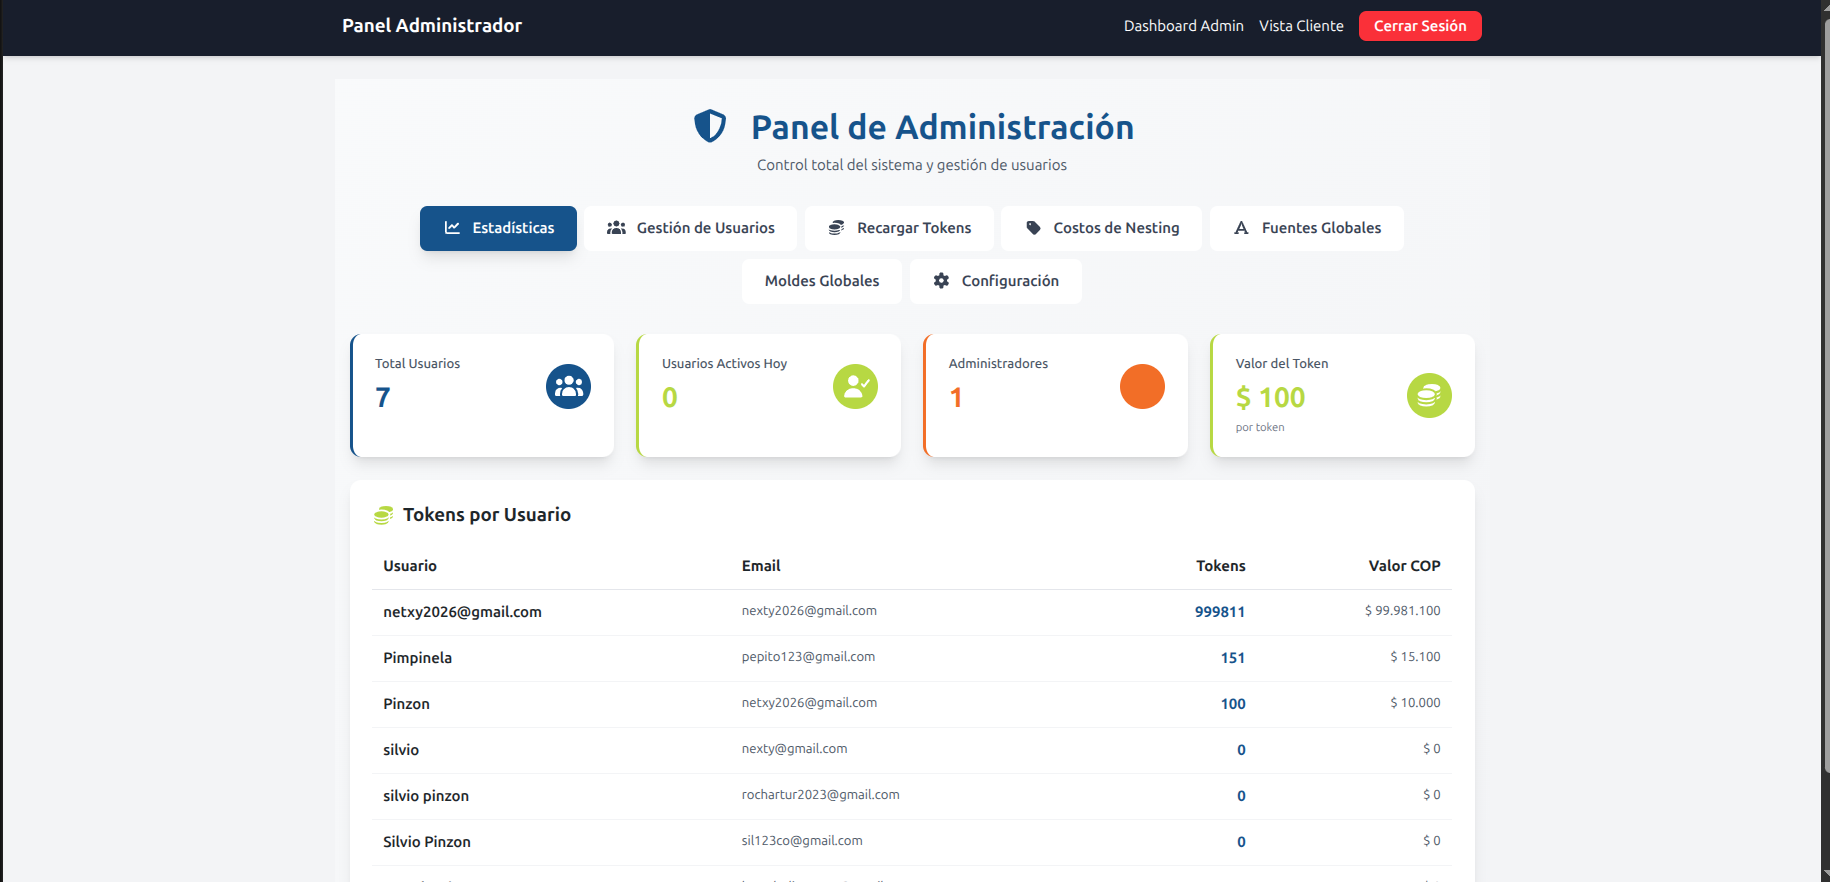This screenshot has width=1830, height=882.
Task: Select the email sil123co@gmail.com
Action: point(802,841)
